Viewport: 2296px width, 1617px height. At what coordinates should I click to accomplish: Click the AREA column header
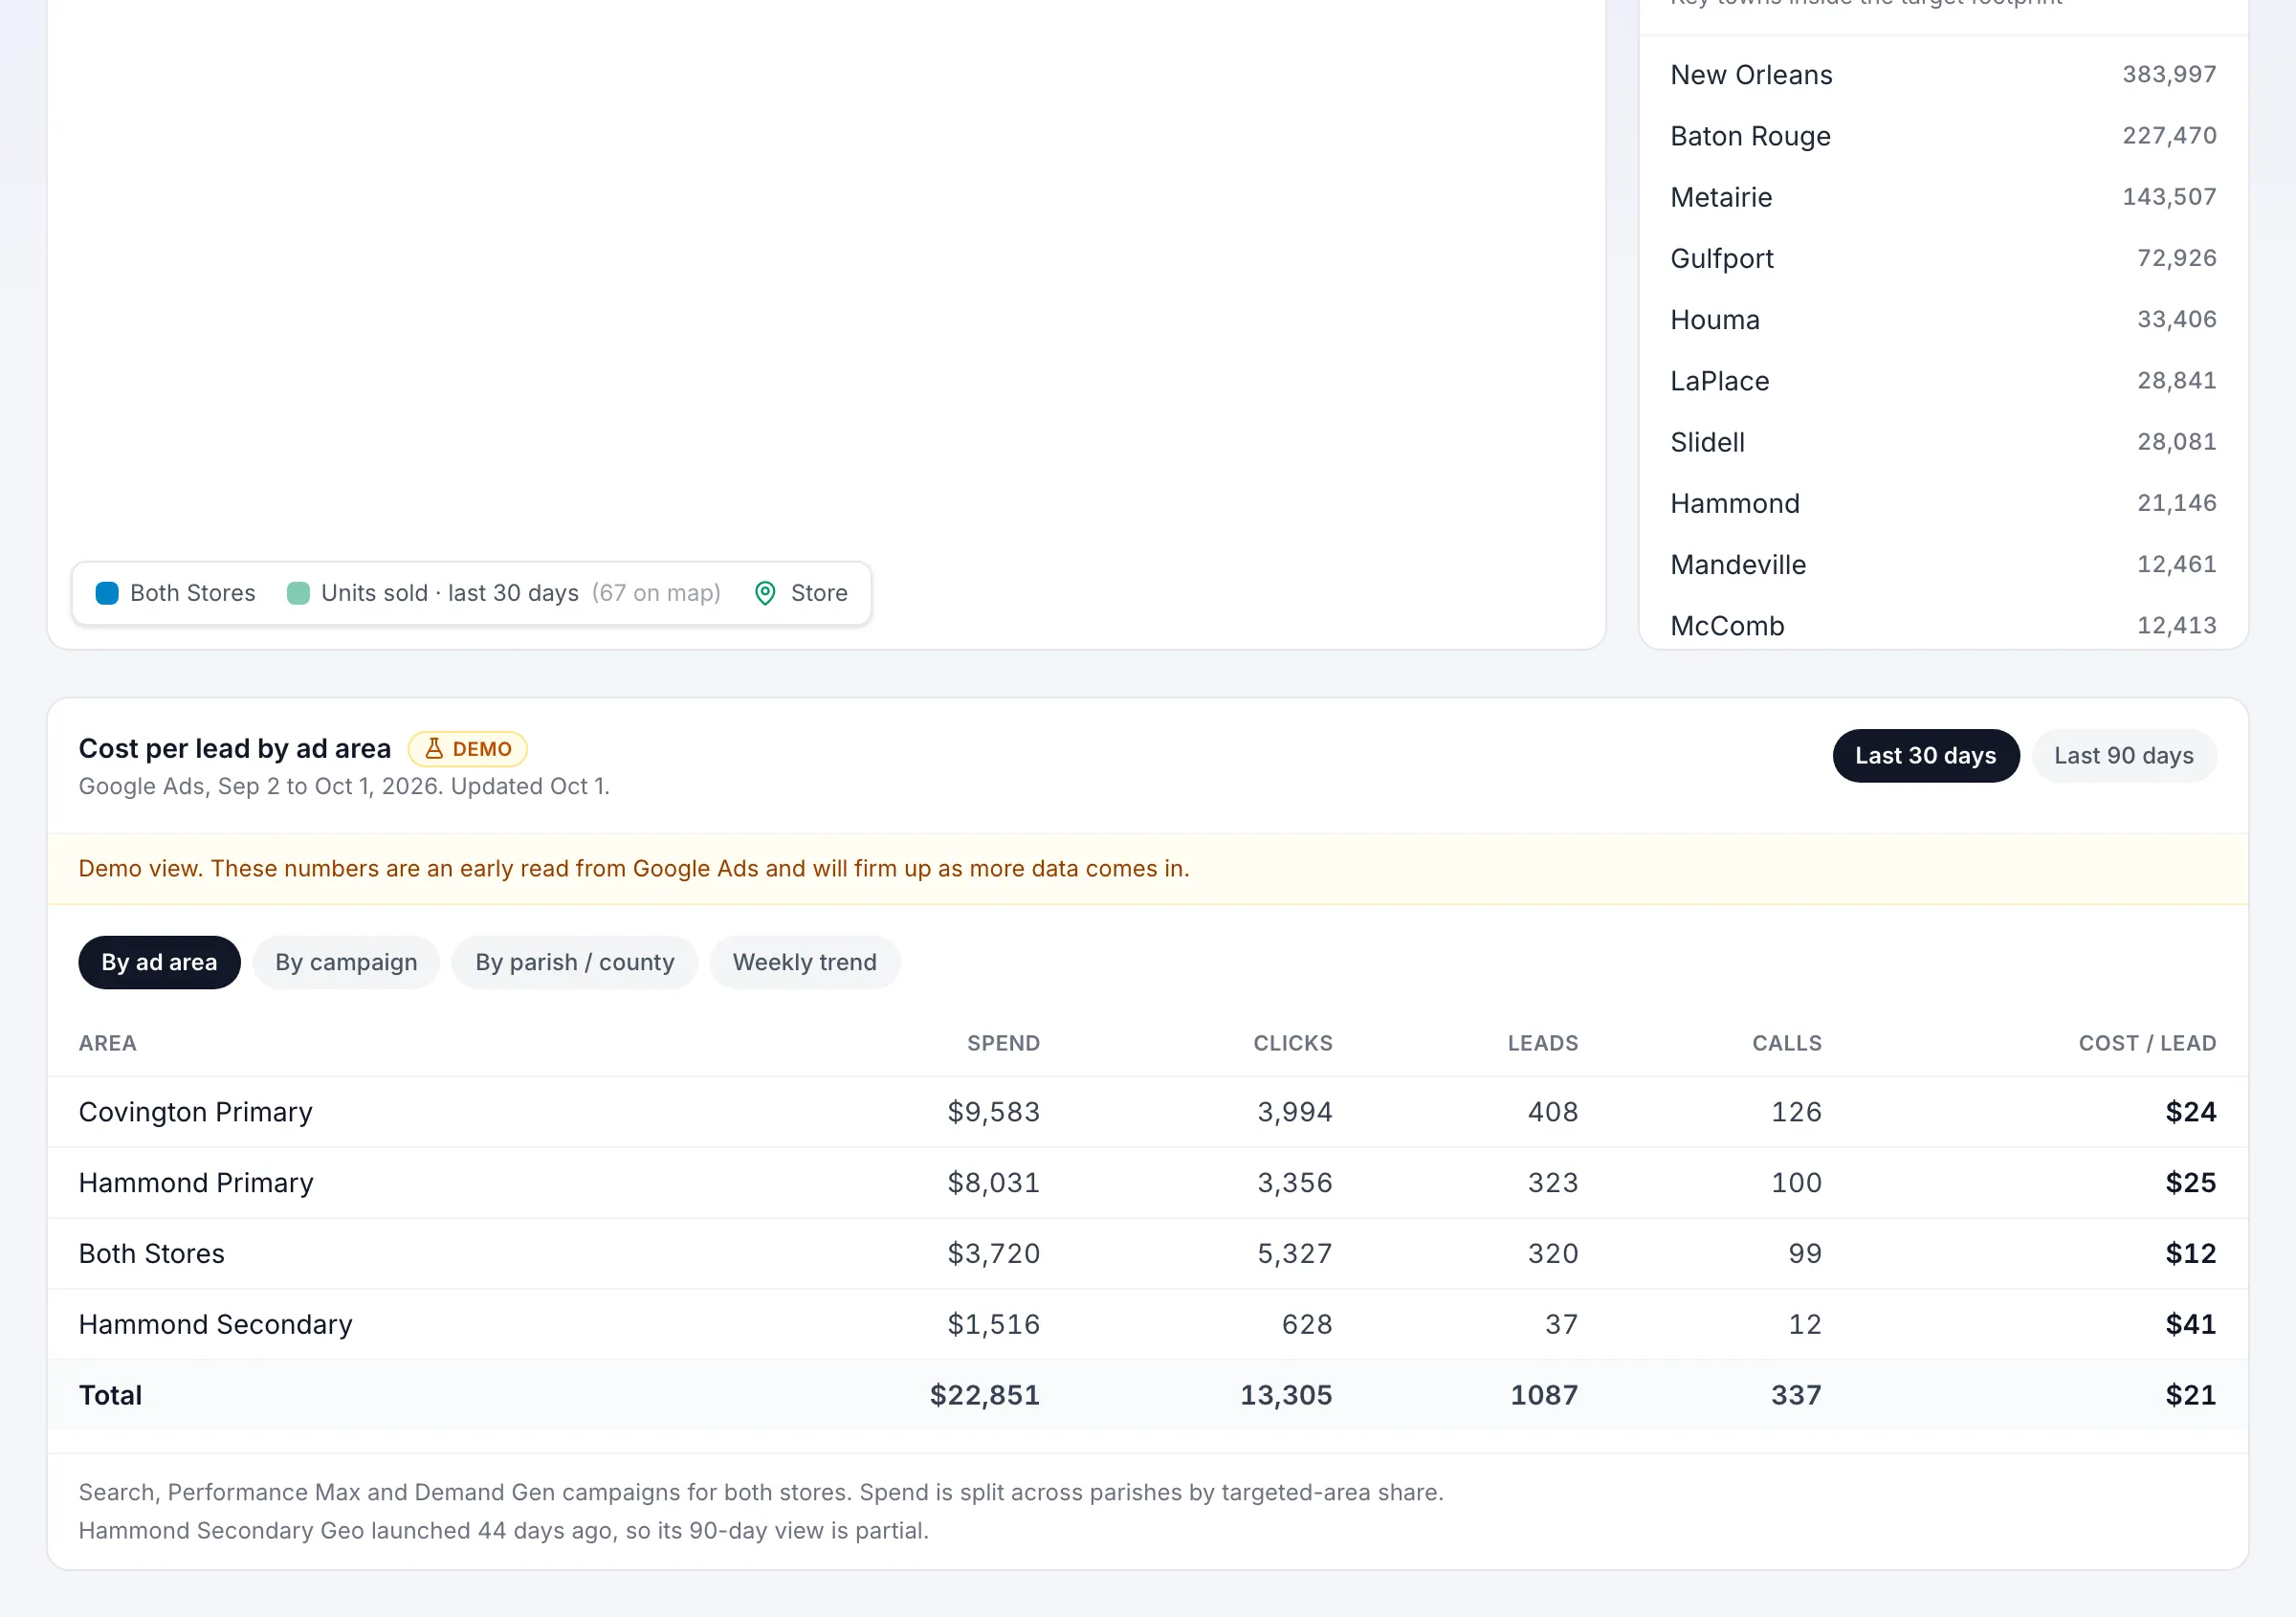pyautogui.click(x=108, y=1043)
